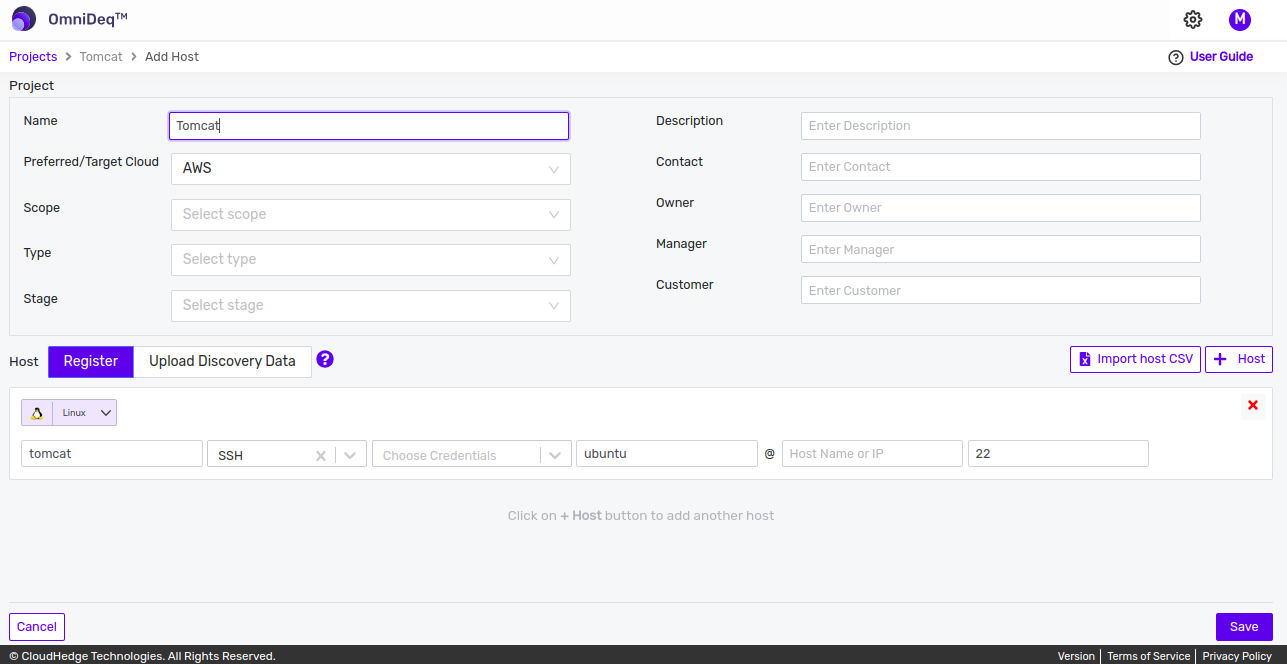Click the Cancel button

(37, 627)
